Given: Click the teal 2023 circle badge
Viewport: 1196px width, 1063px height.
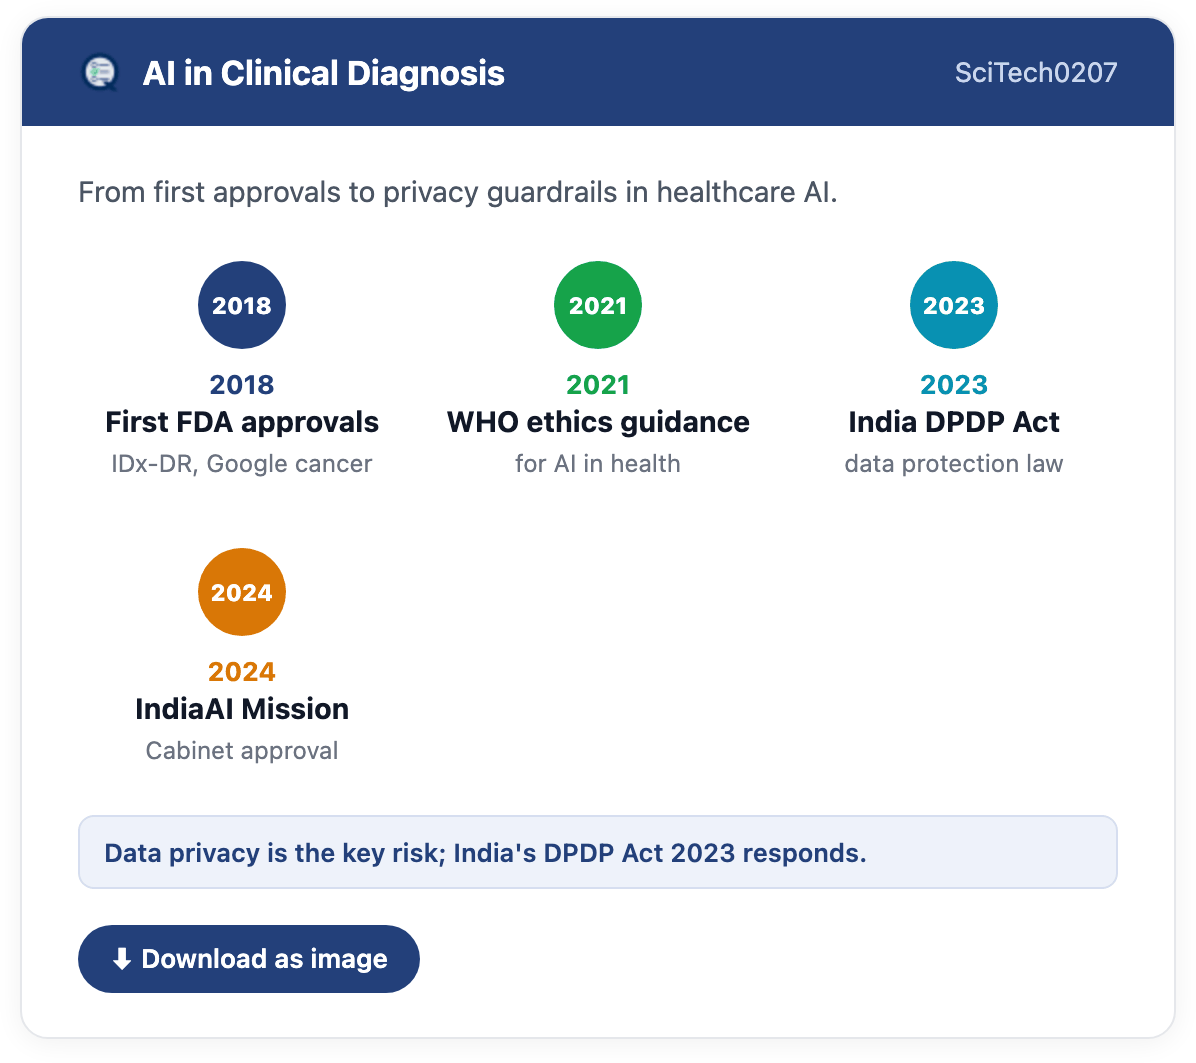Looking at the screenshot, I should (953, 305).
